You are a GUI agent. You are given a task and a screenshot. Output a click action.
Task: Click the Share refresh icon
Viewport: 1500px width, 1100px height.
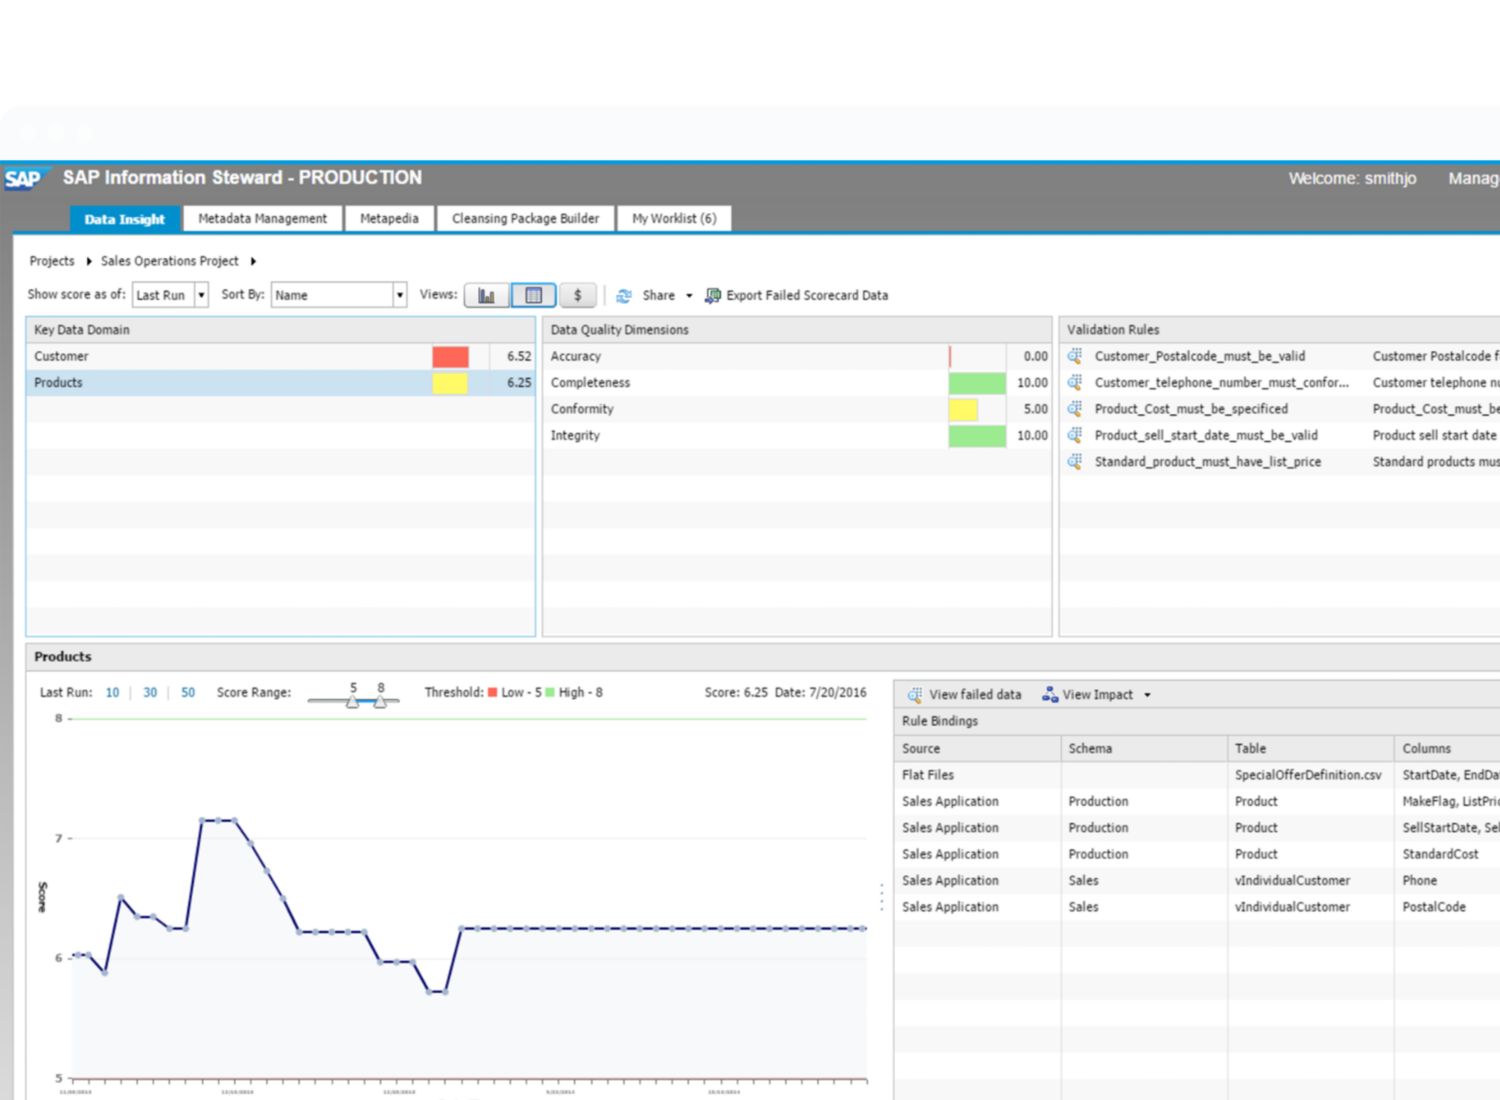point(624,296)
